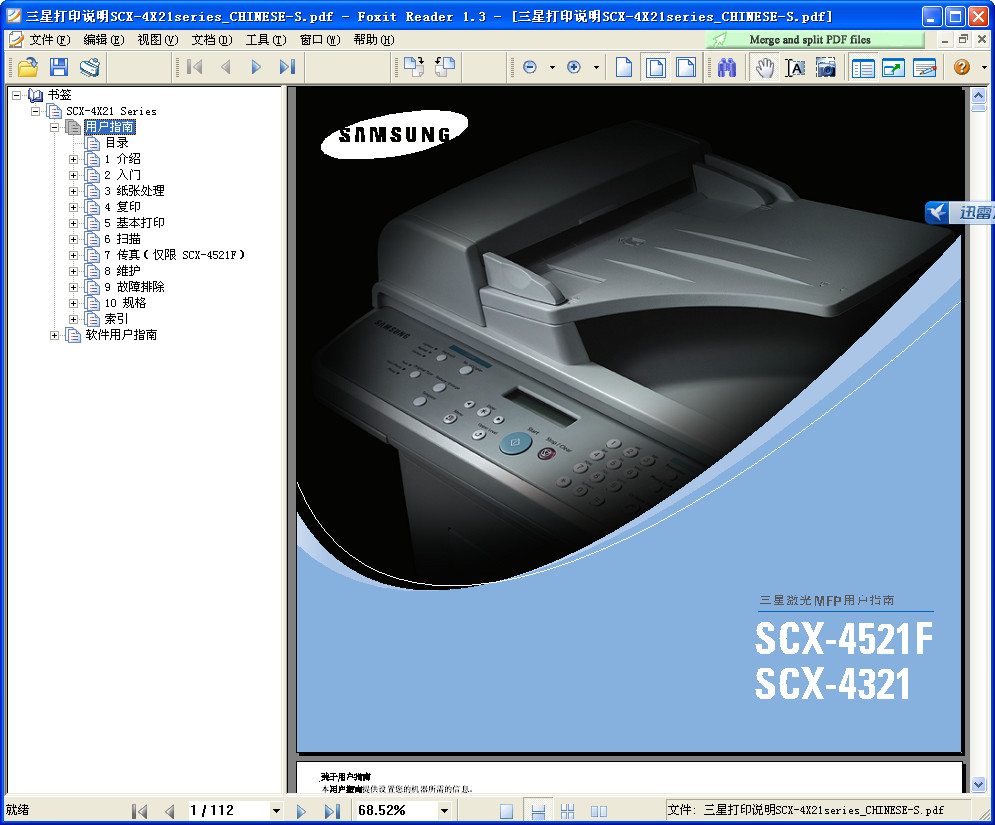The width and height of the screenshot is (995, 825).
Task: Open search with binoculars icon
Action: tap(727, 67)
